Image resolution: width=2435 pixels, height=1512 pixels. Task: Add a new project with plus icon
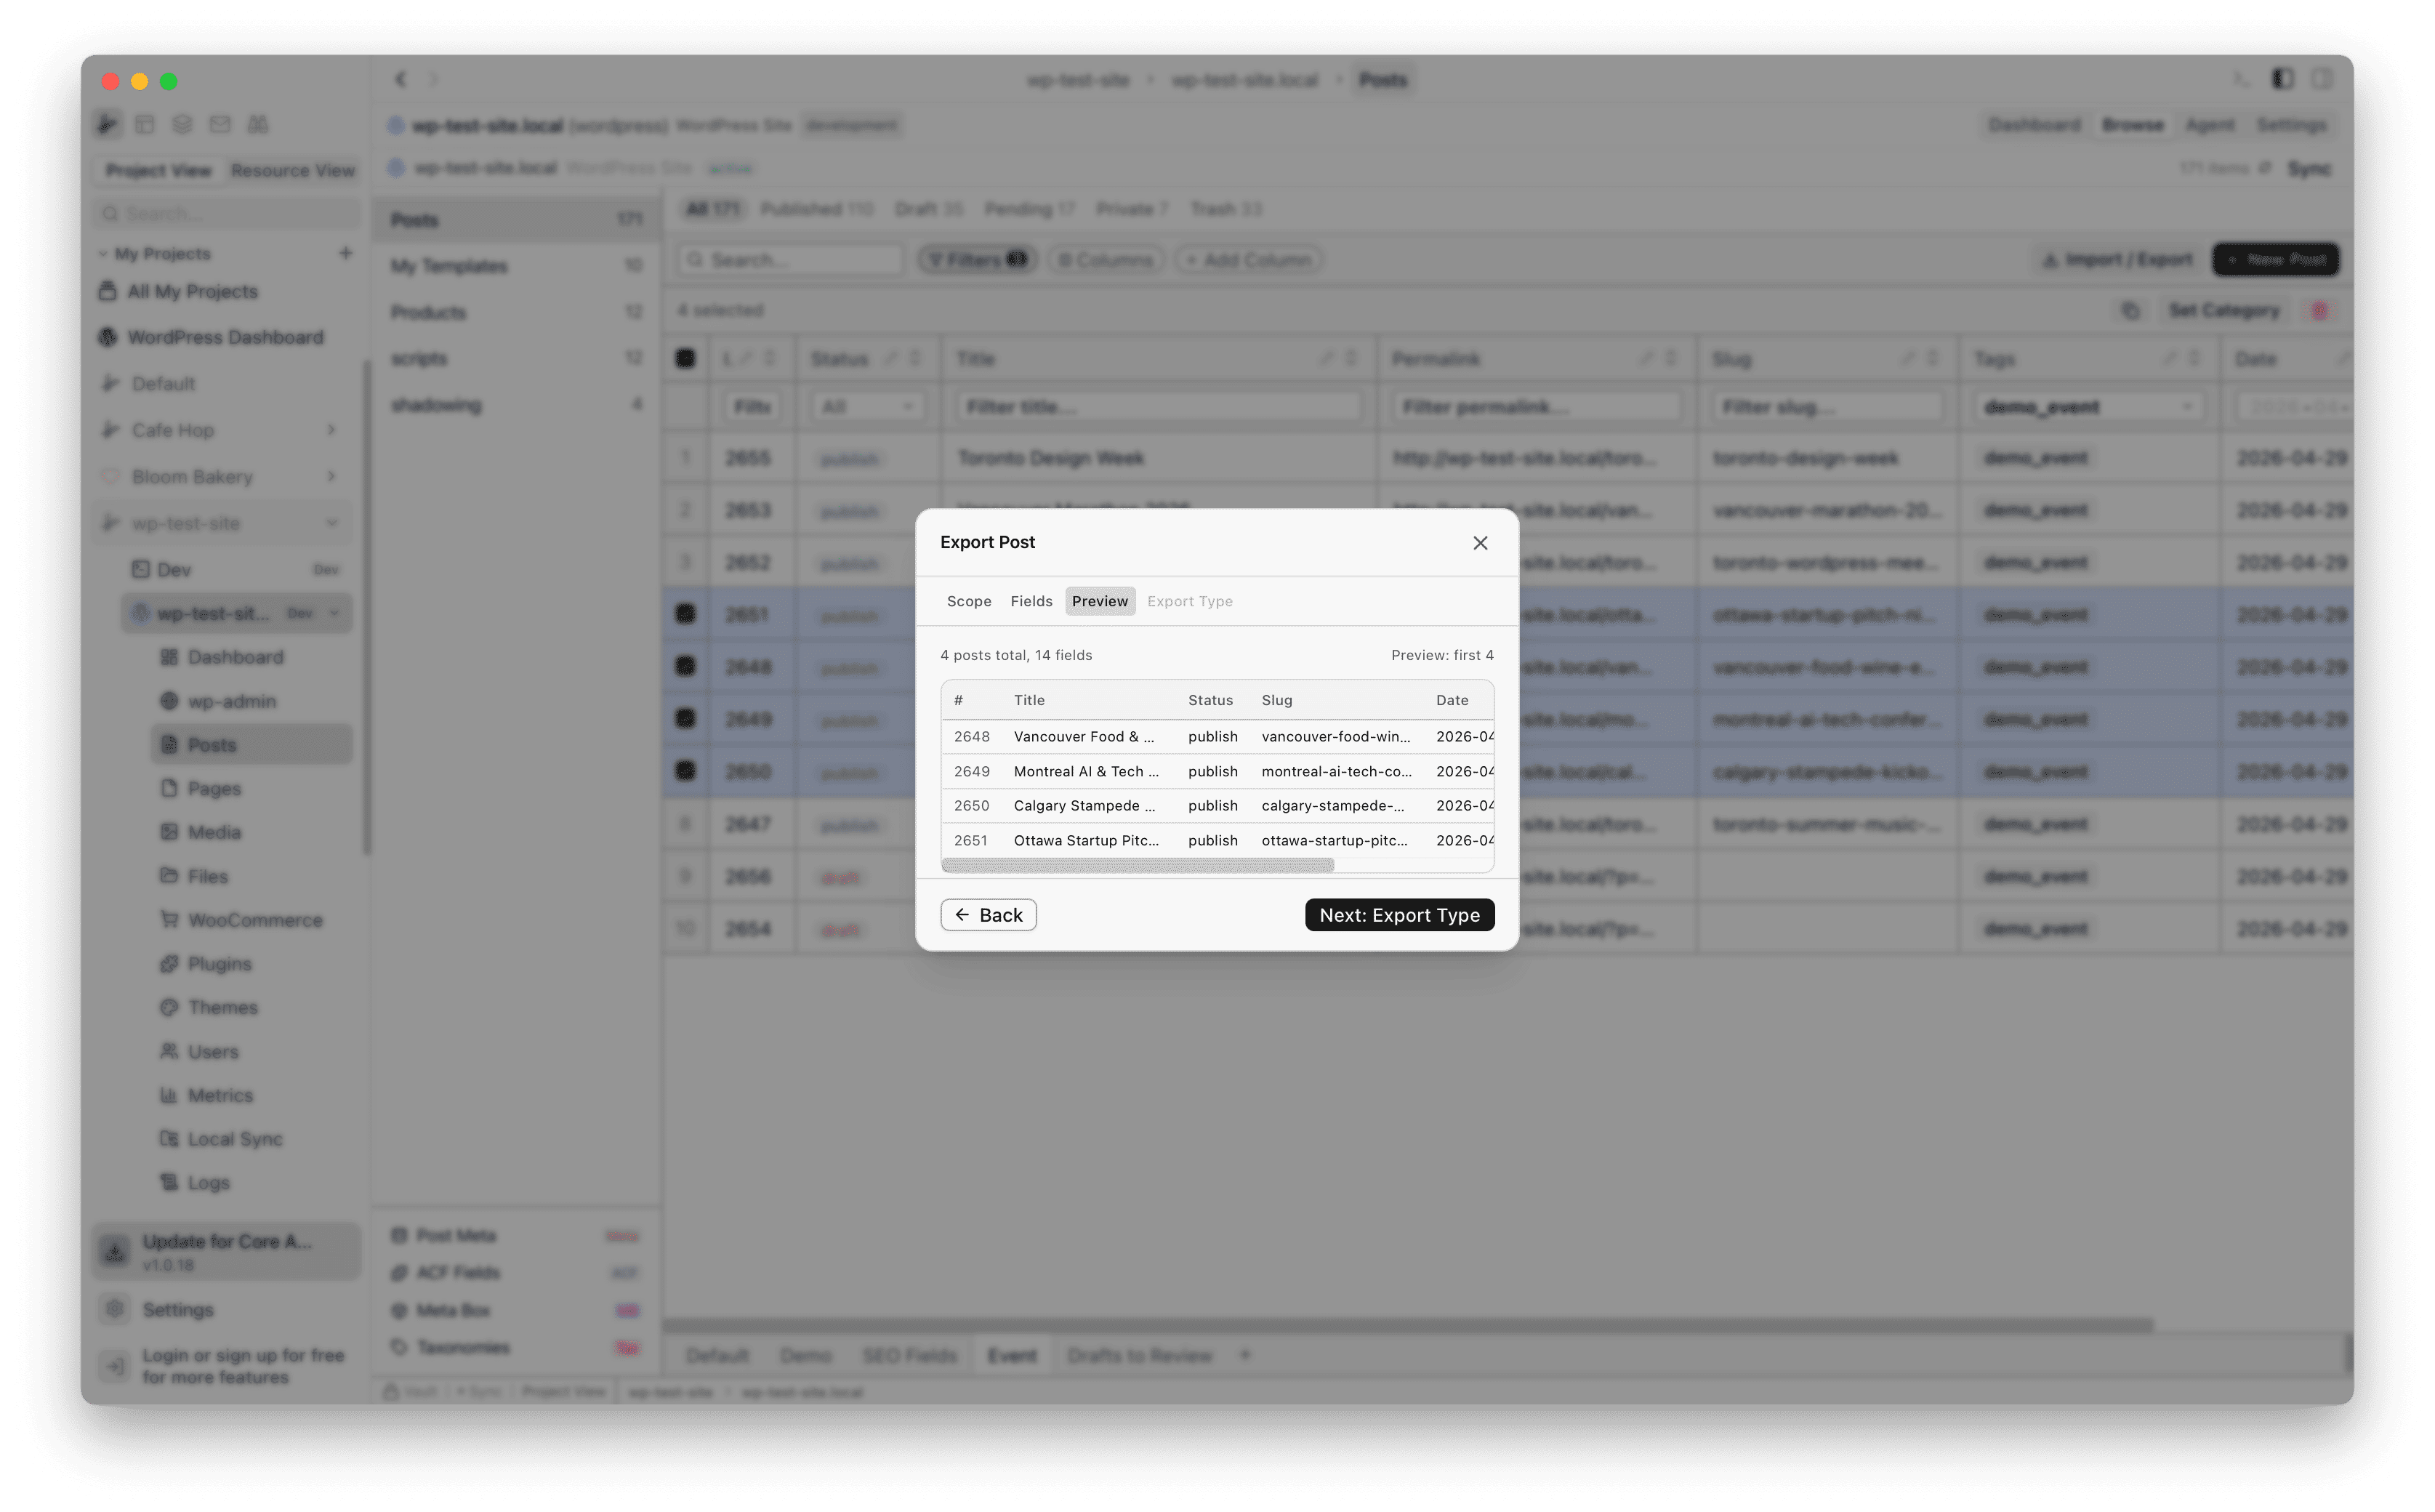pos(345,253)
